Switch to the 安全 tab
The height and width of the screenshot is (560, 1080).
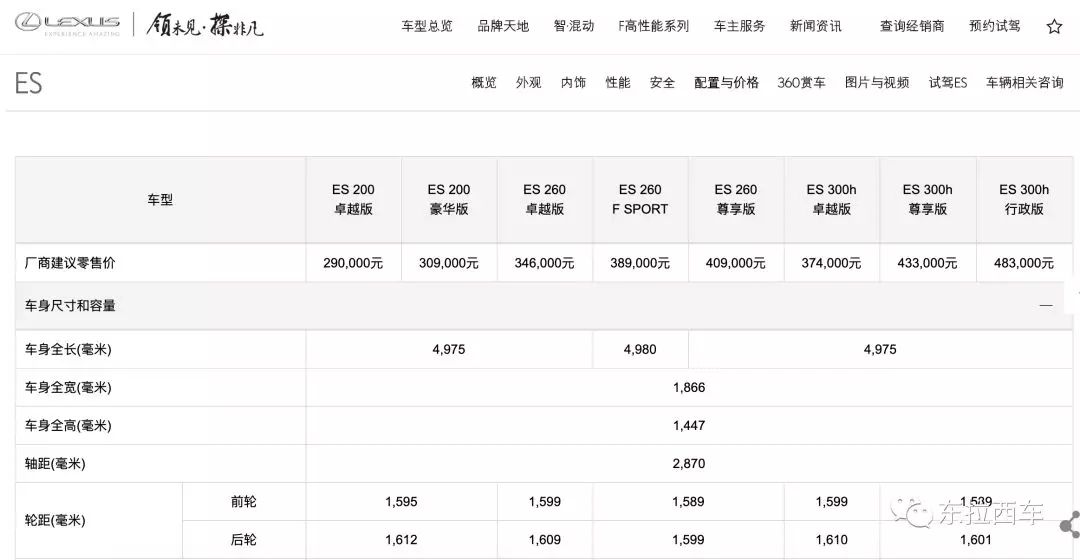coord(662,83)
